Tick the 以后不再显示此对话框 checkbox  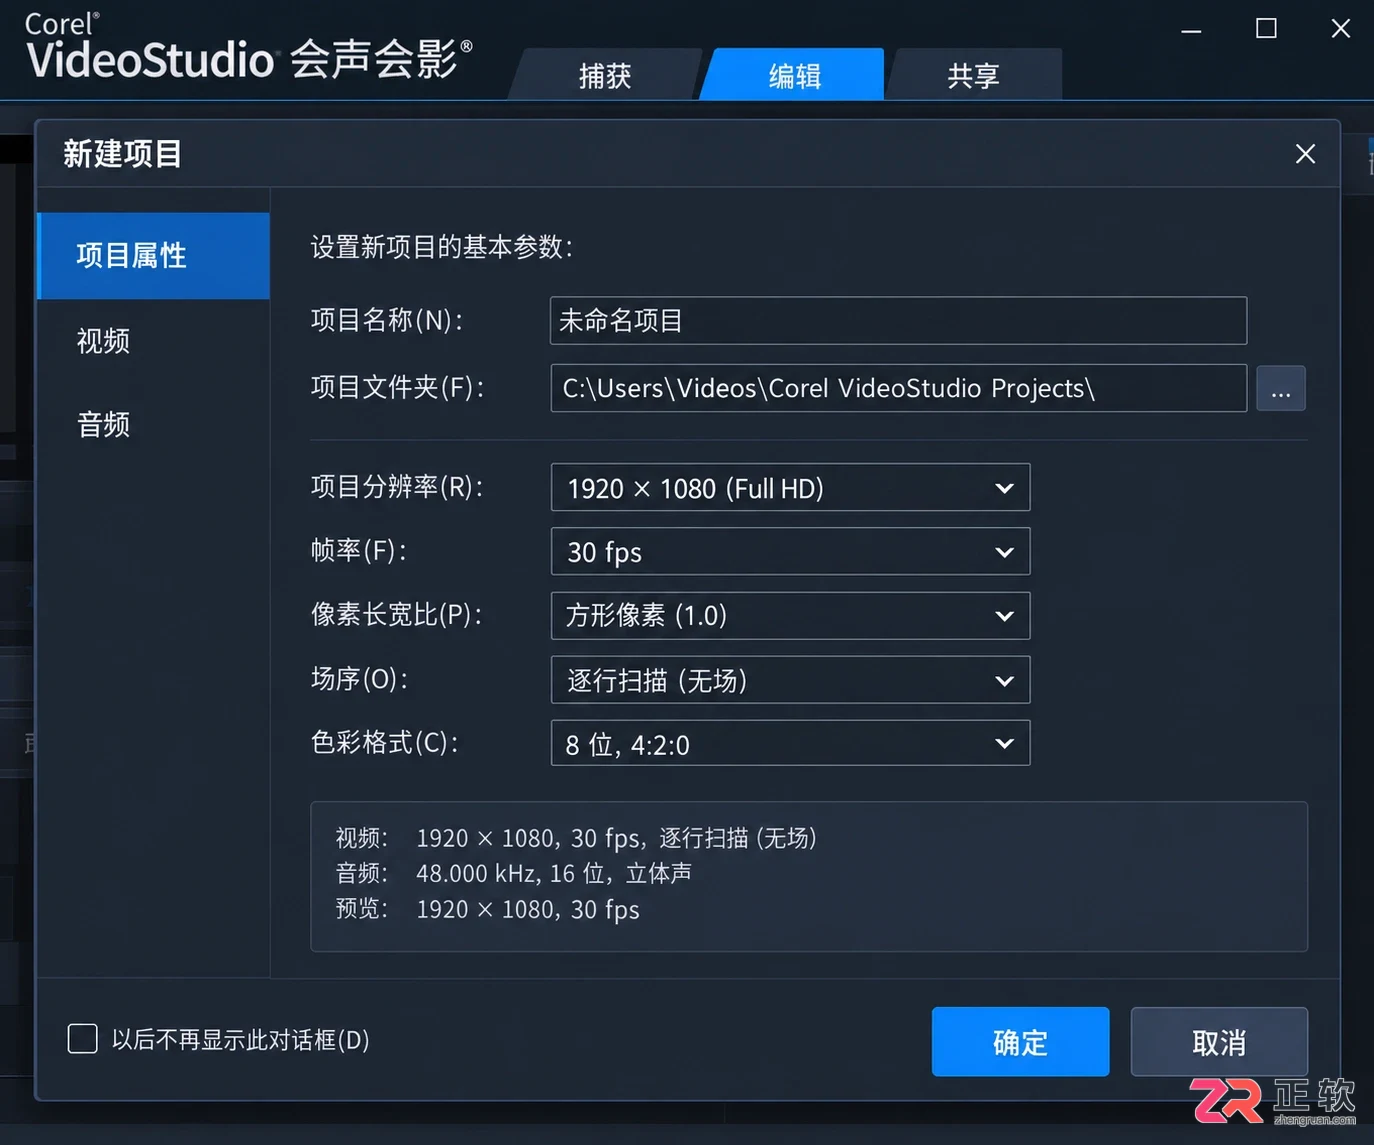pos(83,1039)
